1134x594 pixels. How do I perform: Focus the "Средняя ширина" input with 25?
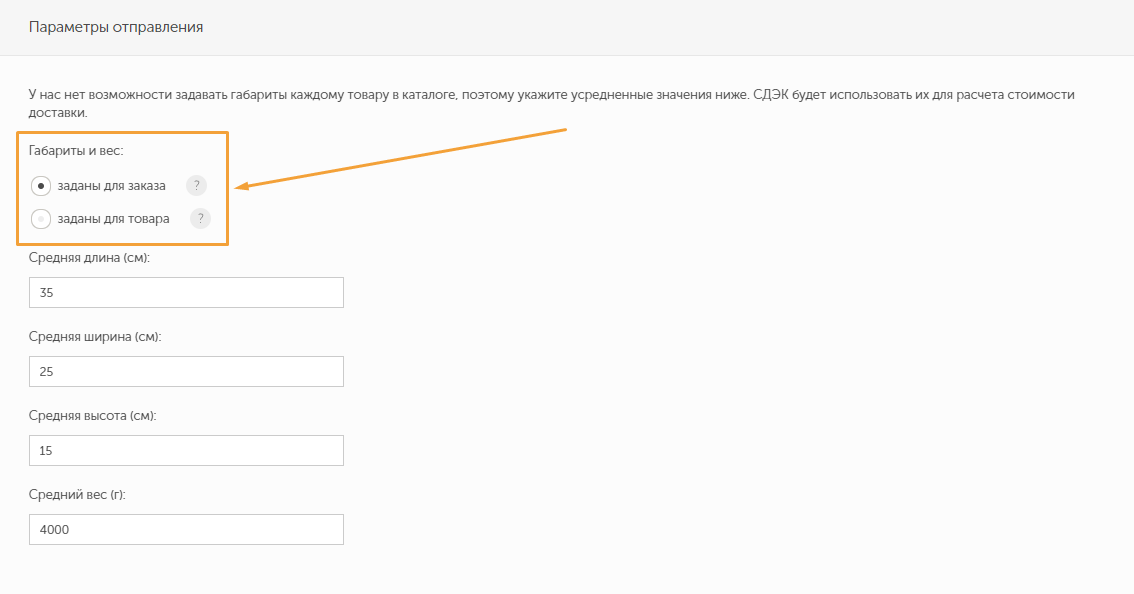click(186, 372)
